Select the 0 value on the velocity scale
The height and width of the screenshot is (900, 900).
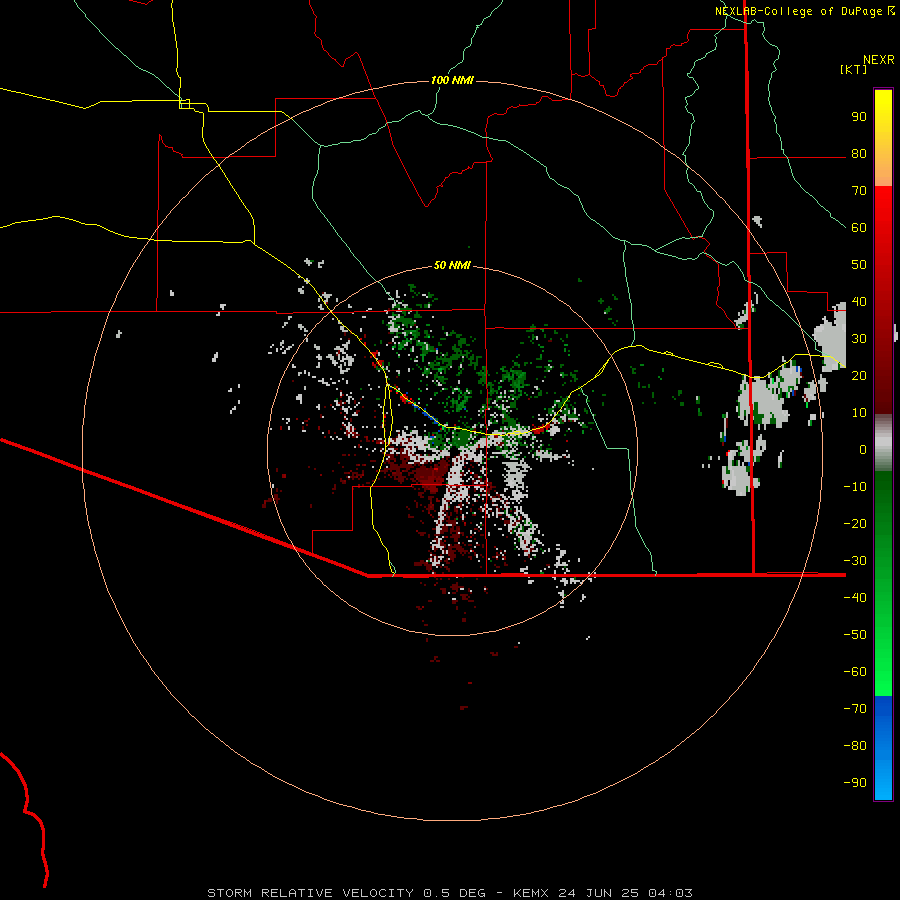pos(863,449)
